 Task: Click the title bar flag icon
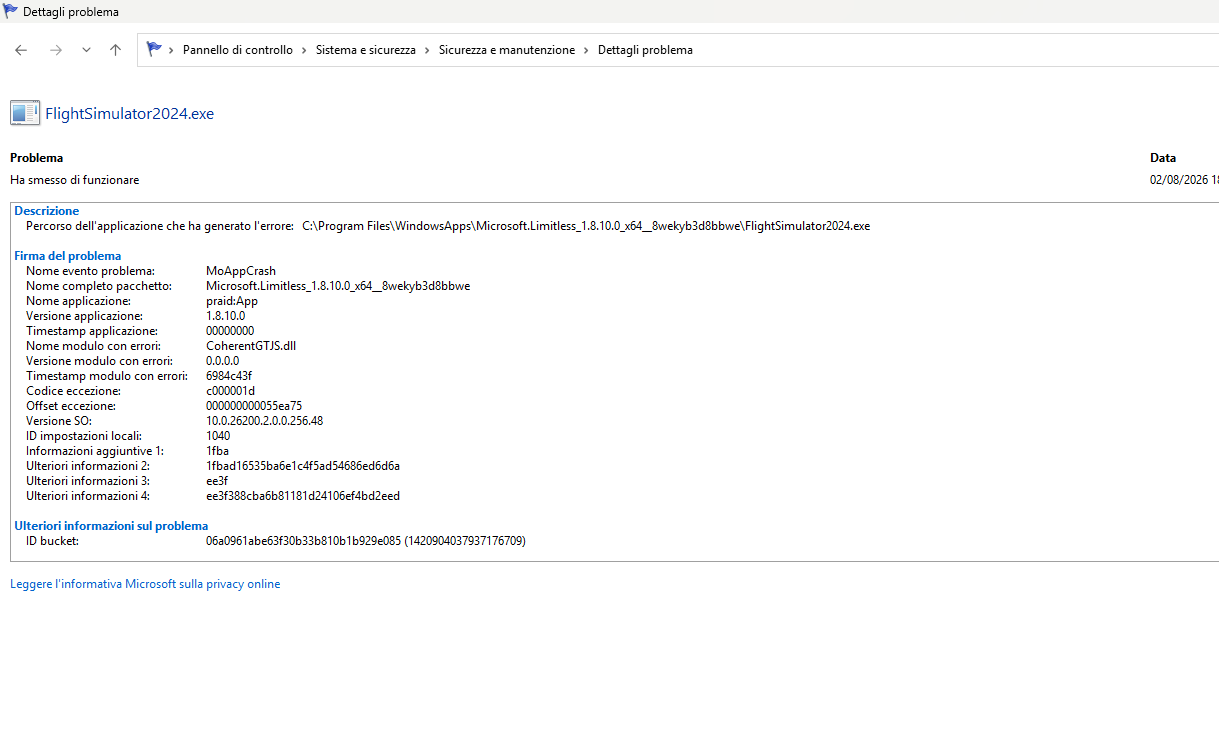(x=11, y=11)
